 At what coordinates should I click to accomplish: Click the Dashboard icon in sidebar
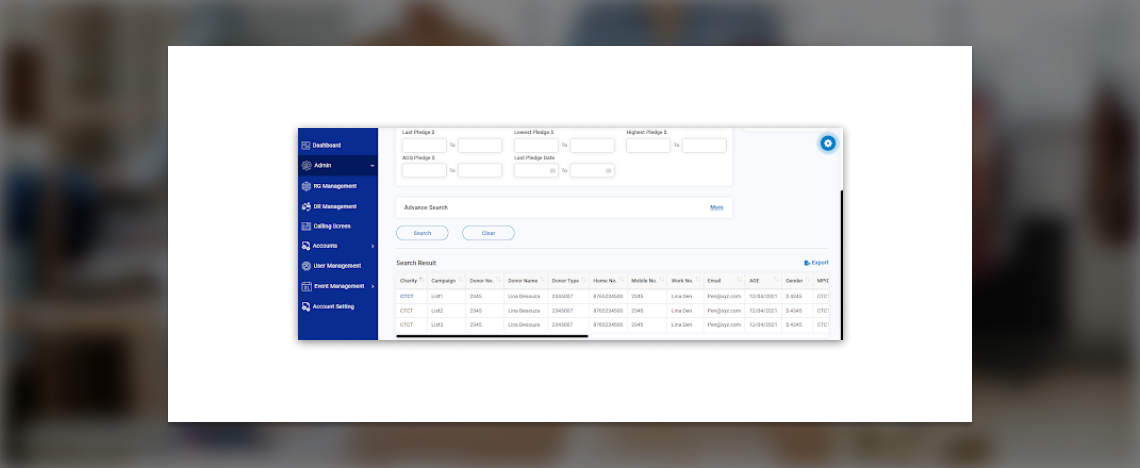tap(306, 146)
